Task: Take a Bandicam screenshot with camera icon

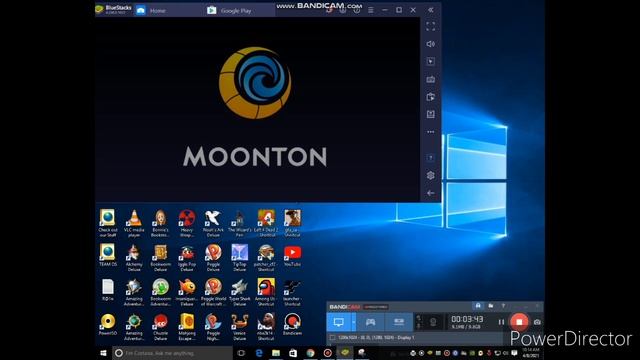Action: click(x=537, y=322)
